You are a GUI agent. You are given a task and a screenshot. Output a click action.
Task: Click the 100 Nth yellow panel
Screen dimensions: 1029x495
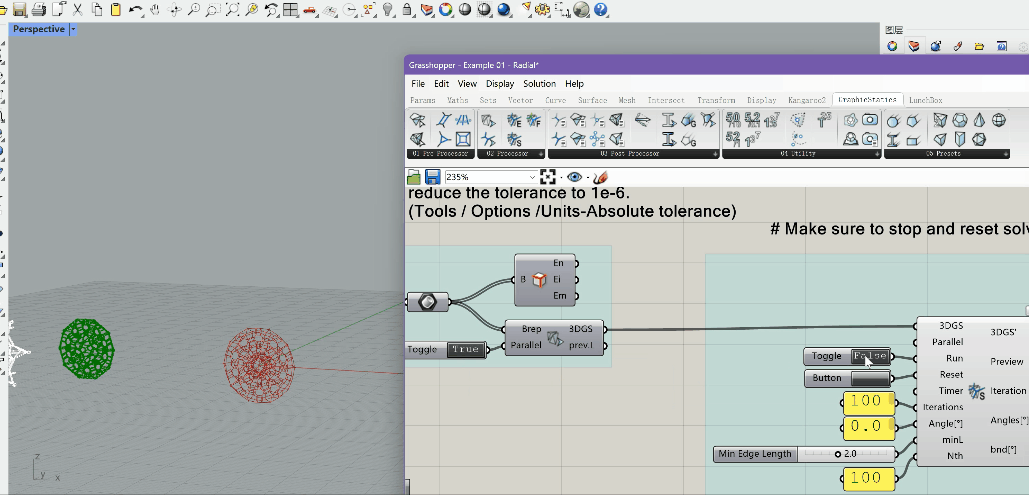868,478
